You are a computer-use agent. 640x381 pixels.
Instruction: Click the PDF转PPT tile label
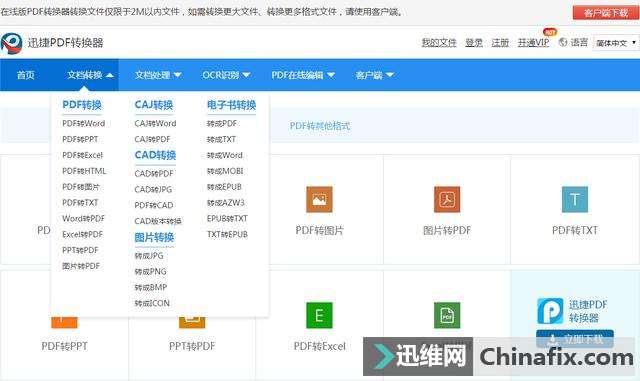click(64, 346)
